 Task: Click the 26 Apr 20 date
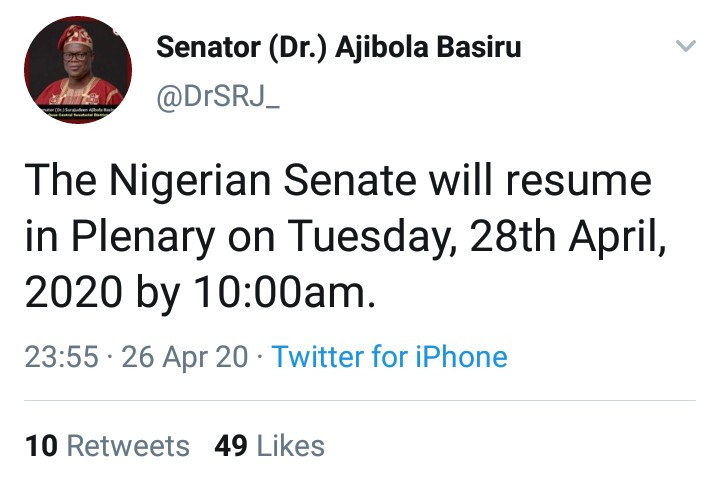pyautogui.click(x=185, y=356)
